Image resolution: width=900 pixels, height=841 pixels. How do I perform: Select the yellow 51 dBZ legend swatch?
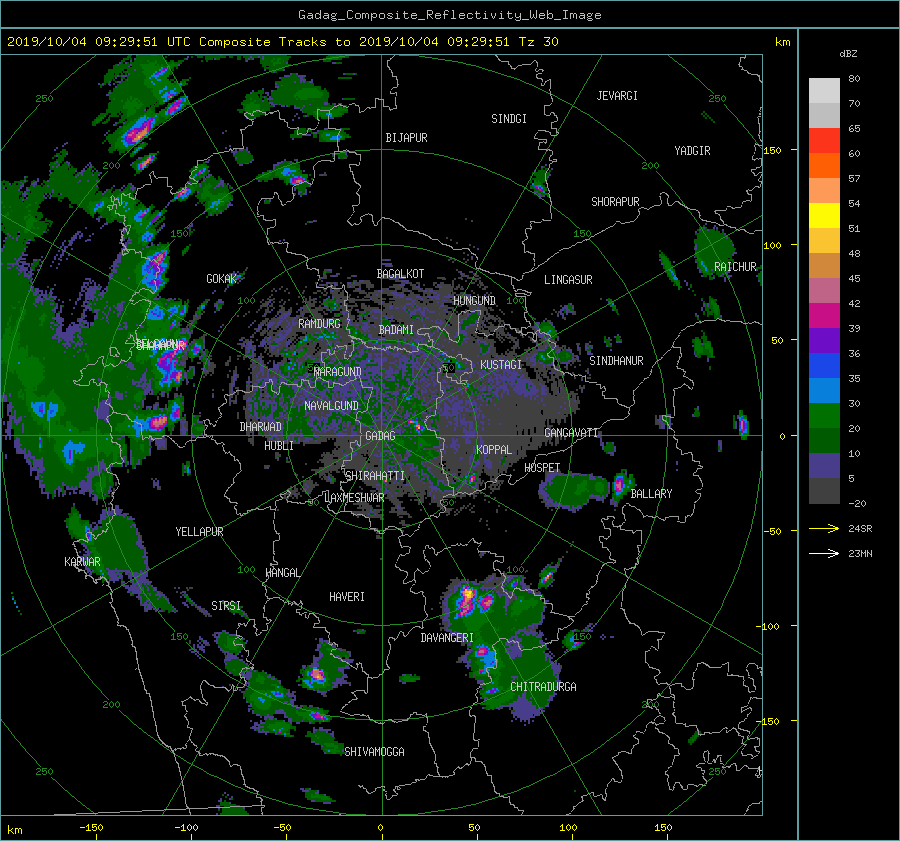pyautogui.click(x=824, y=216)
